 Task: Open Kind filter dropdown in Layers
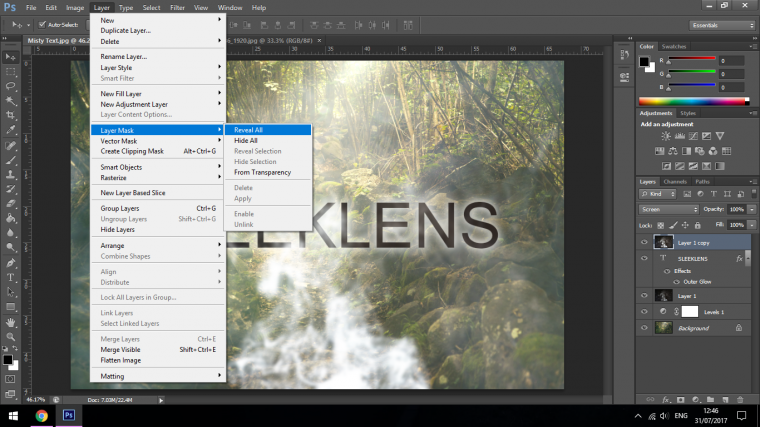658,194
